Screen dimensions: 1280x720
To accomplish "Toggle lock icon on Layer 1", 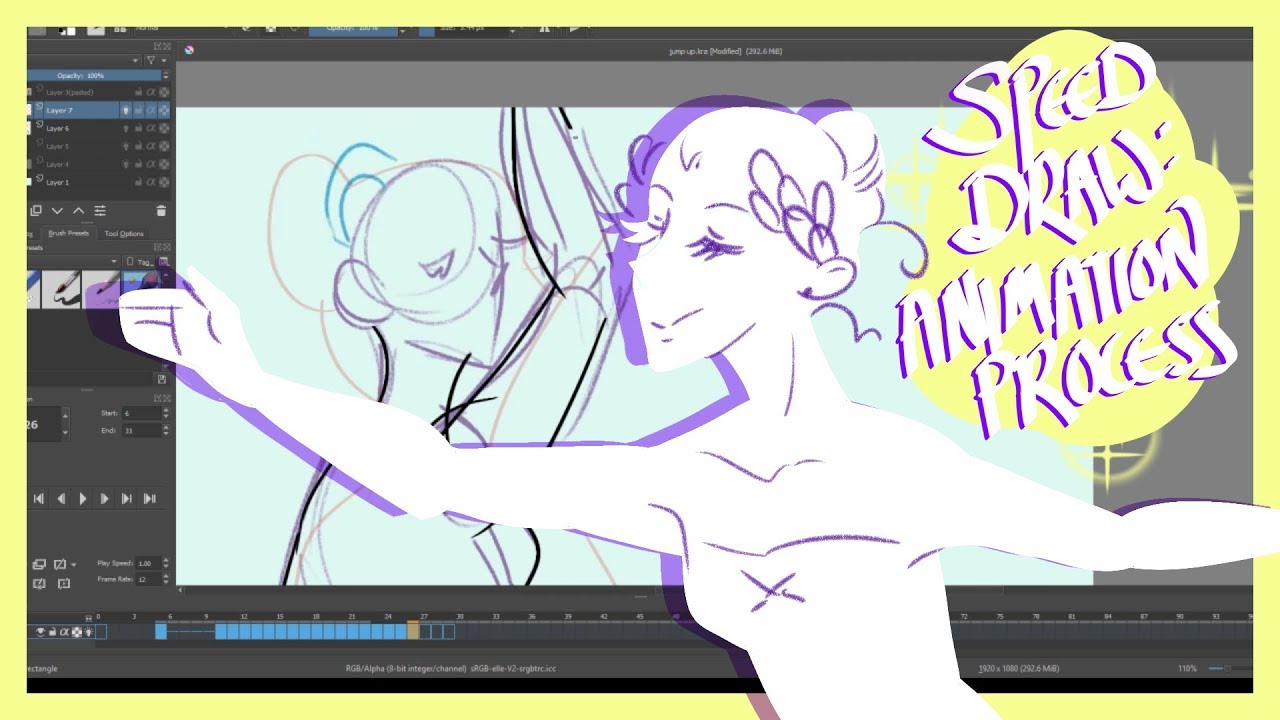I will 138,182.
